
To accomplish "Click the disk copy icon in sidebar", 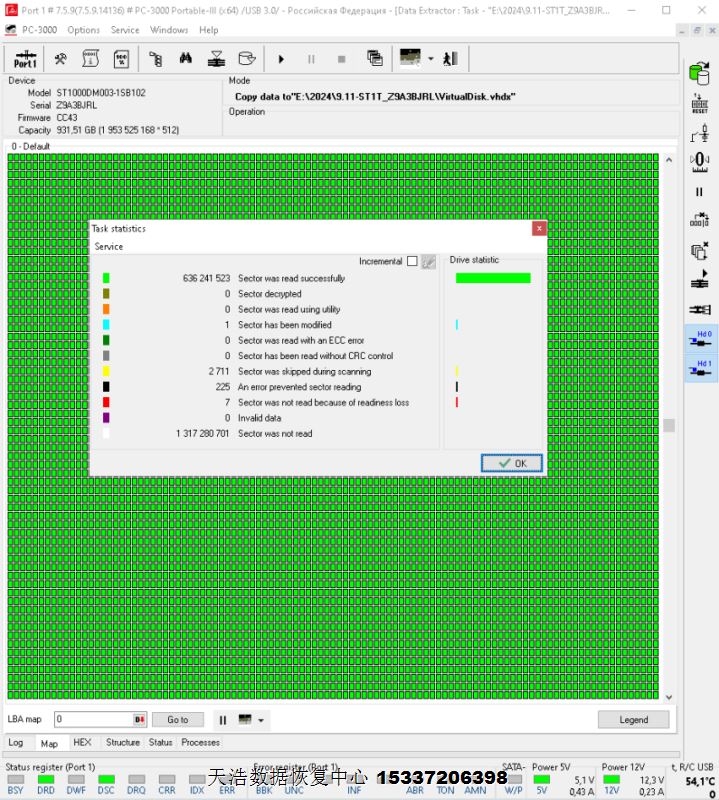I will [700, 252].
